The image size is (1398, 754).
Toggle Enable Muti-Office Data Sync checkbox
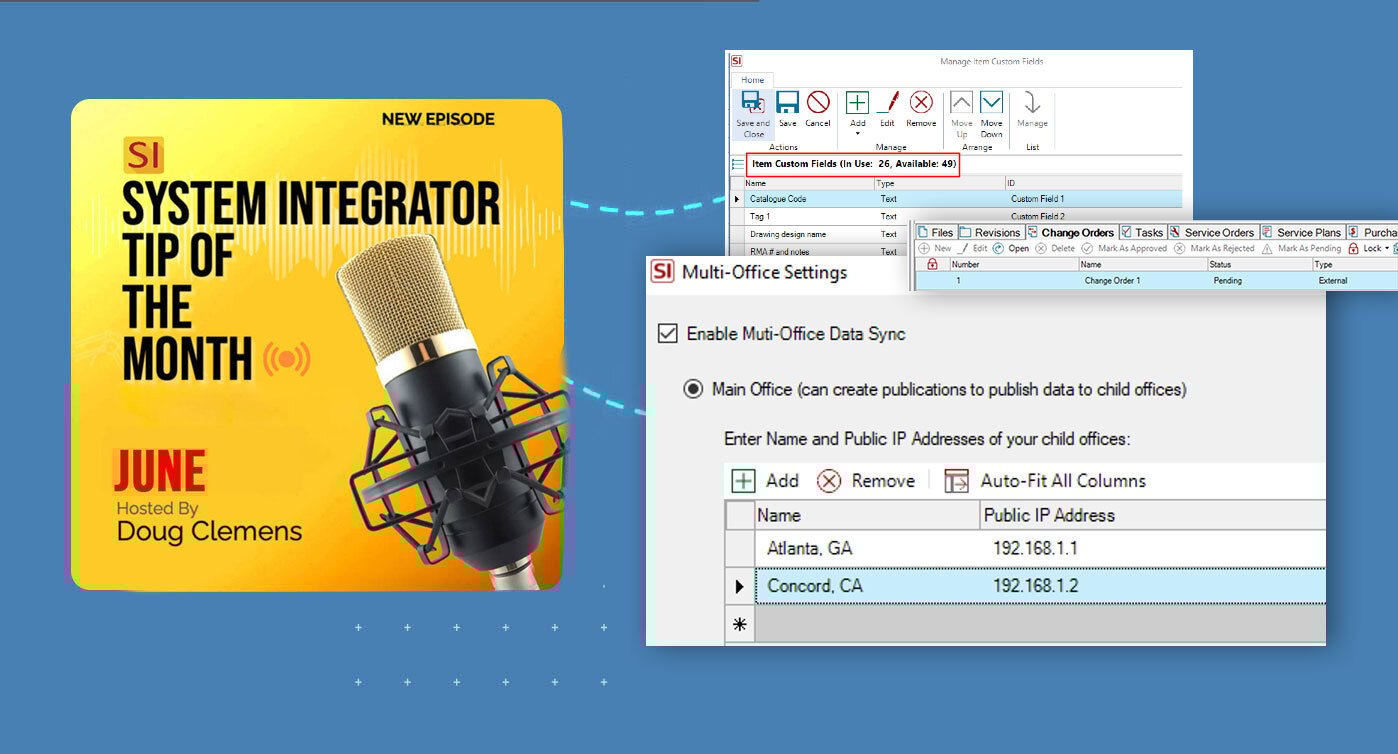pos(667,333)
